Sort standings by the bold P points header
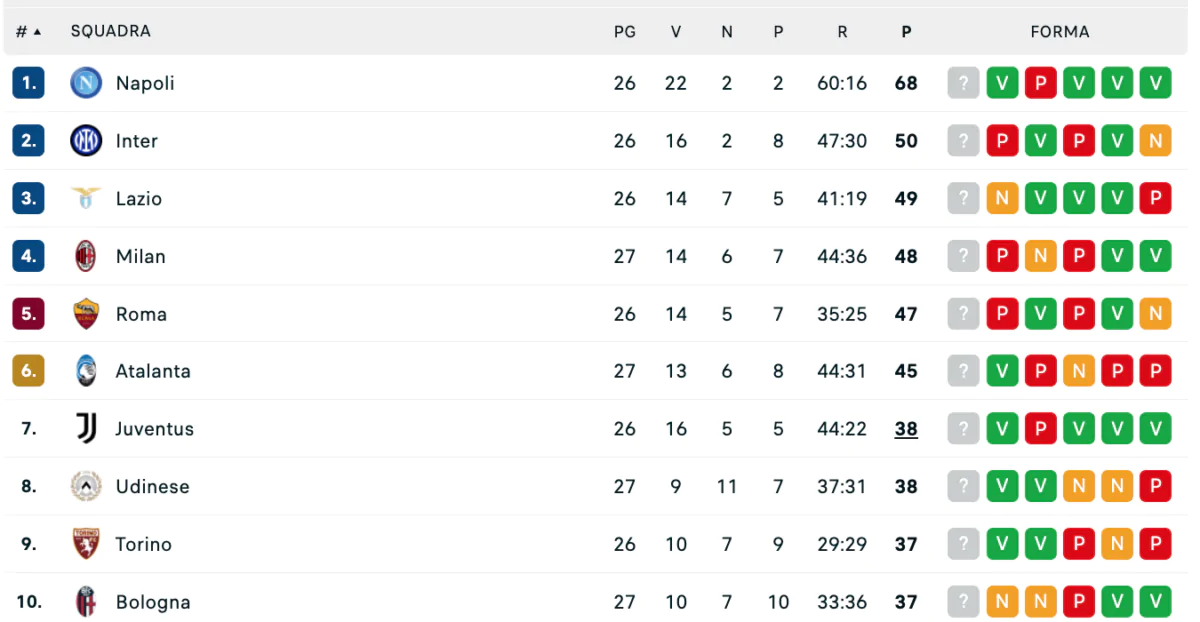1200x622 pixels. (906, 32)
